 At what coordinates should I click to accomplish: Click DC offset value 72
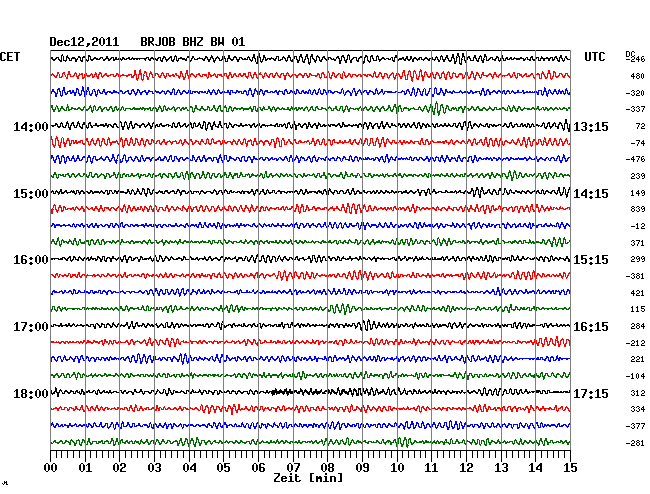pos(640,126)
